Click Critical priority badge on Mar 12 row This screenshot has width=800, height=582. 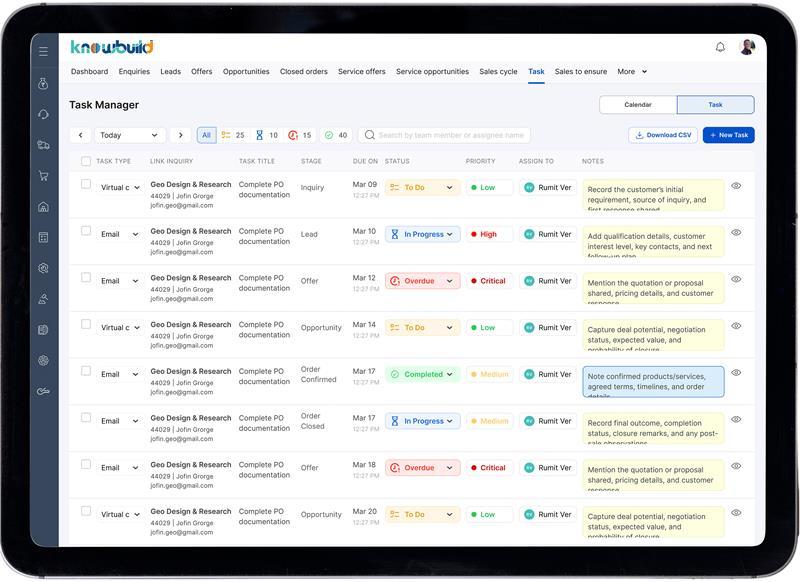[489, 281]
